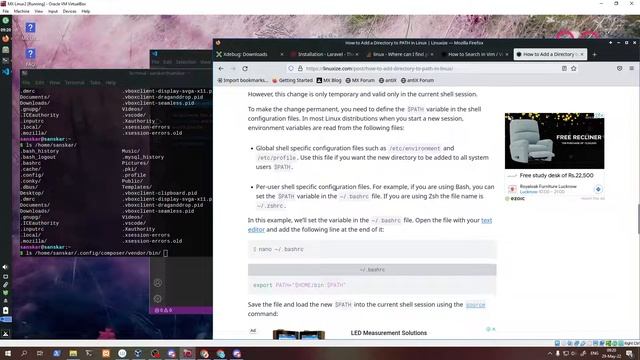The height and width of the screenshot is (360, 640).
Task: Open Windows taskbar search
Action: click(24, 353)
